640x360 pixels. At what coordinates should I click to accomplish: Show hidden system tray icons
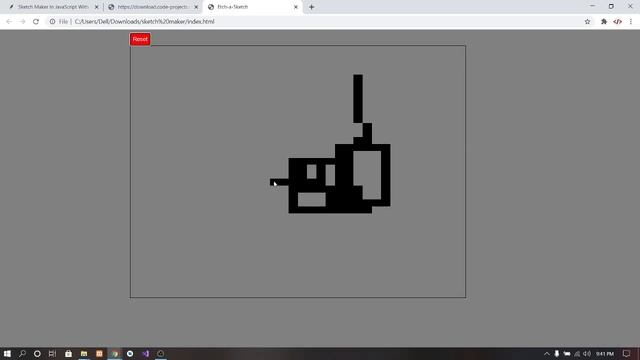547,353
